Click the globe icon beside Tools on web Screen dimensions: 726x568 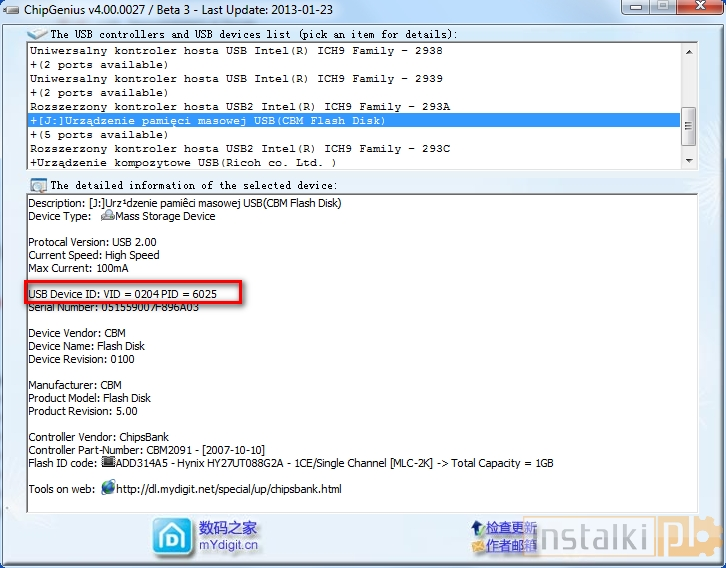click(108, 489)
